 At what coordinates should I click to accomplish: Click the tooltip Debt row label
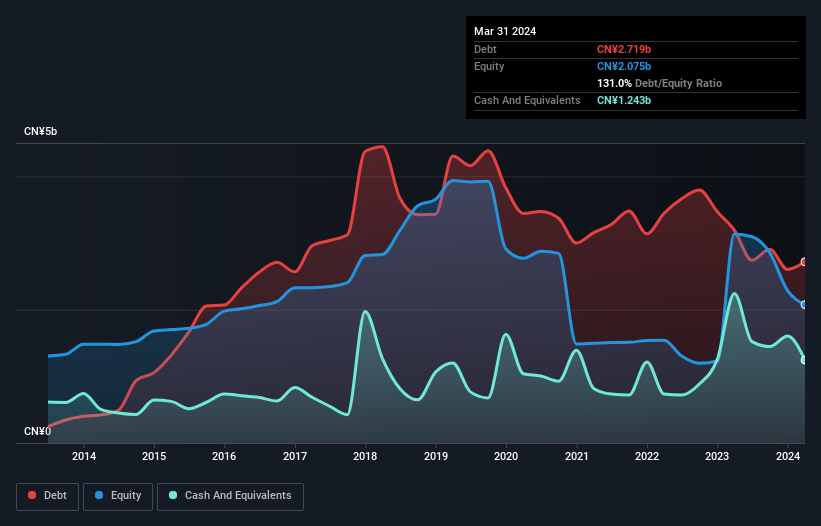click(485, 49)
